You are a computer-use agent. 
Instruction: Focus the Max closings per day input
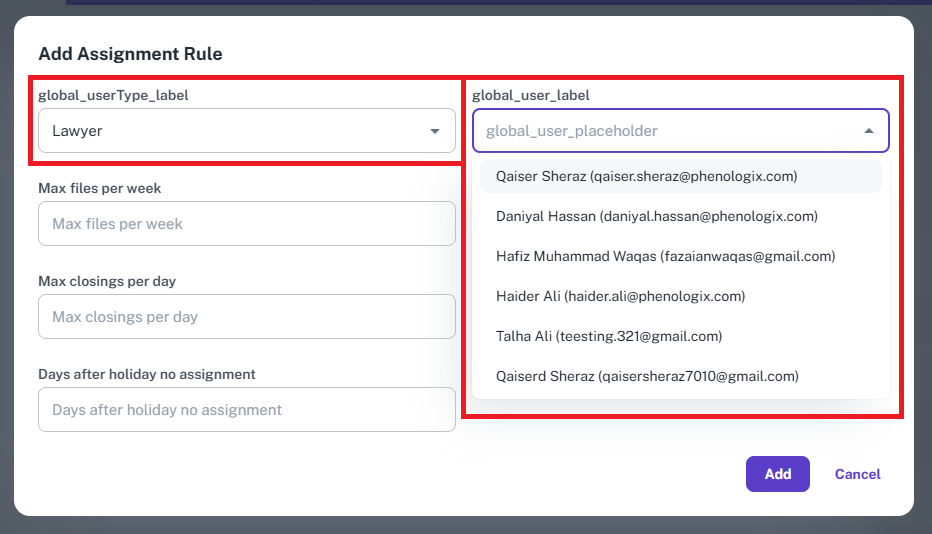click(x=246, y=317)
